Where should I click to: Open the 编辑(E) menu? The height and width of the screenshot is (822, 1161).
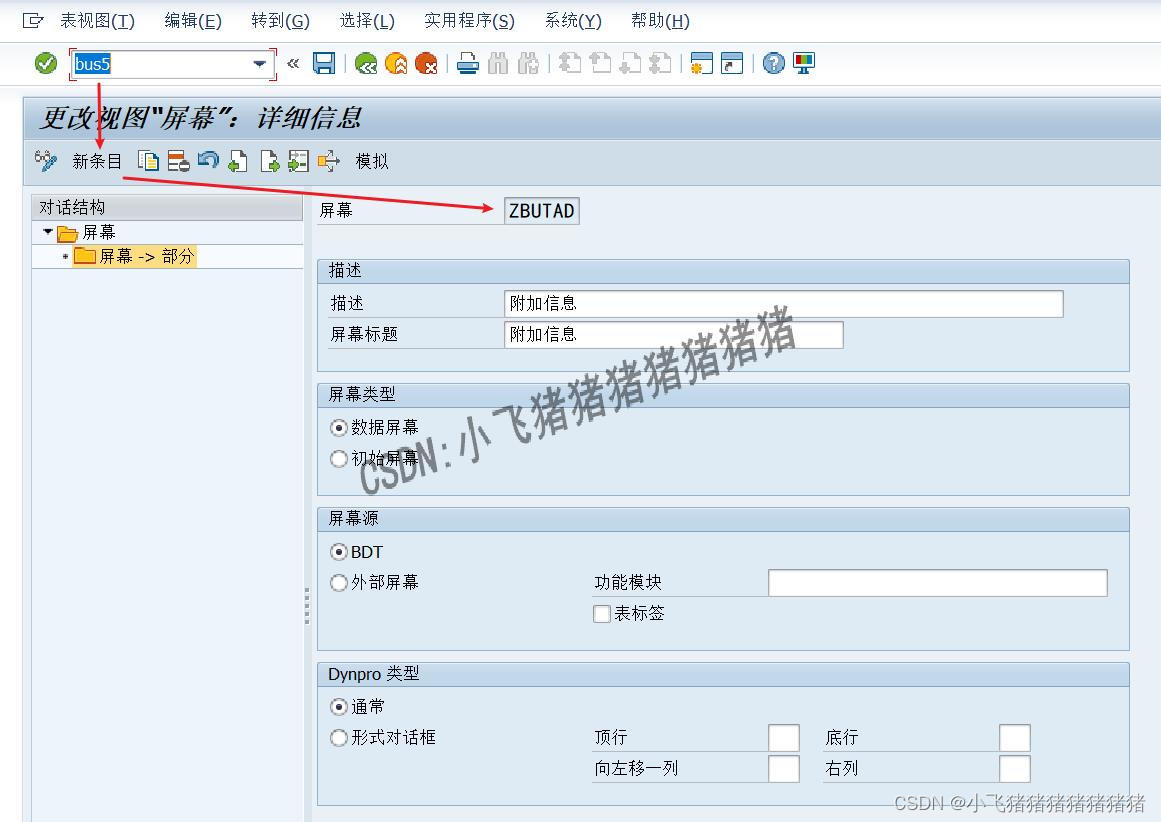coord(193,21)
